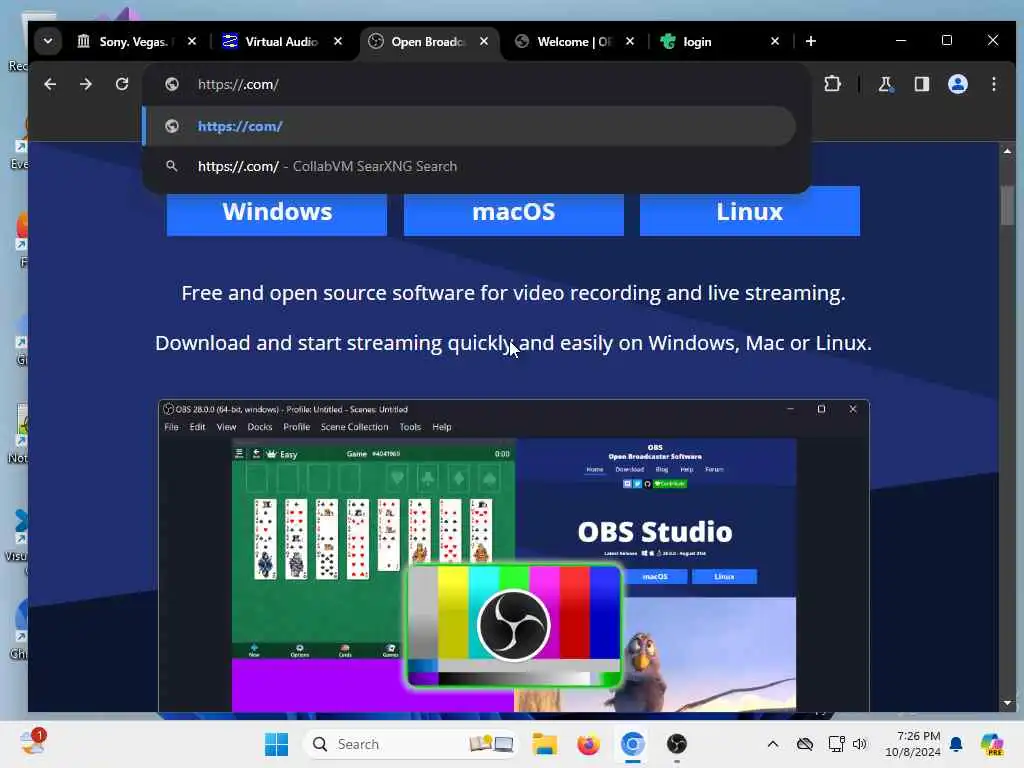Click the page vertical scrollbar thumb
The width and height of the screenshot is (1024, 768).
click(1007, 205)
